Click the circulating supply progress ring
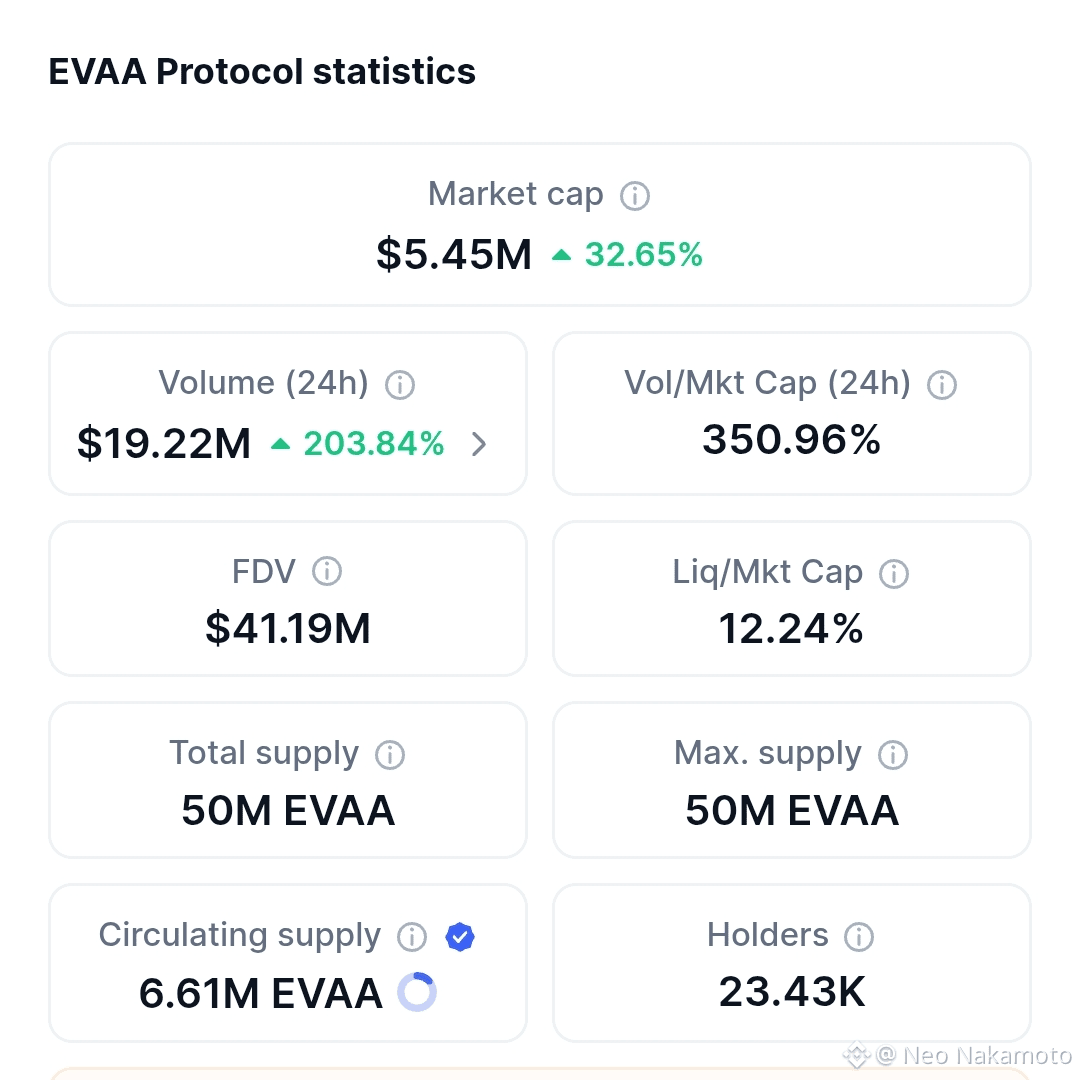1080x1080 pixels. point(417,992)
